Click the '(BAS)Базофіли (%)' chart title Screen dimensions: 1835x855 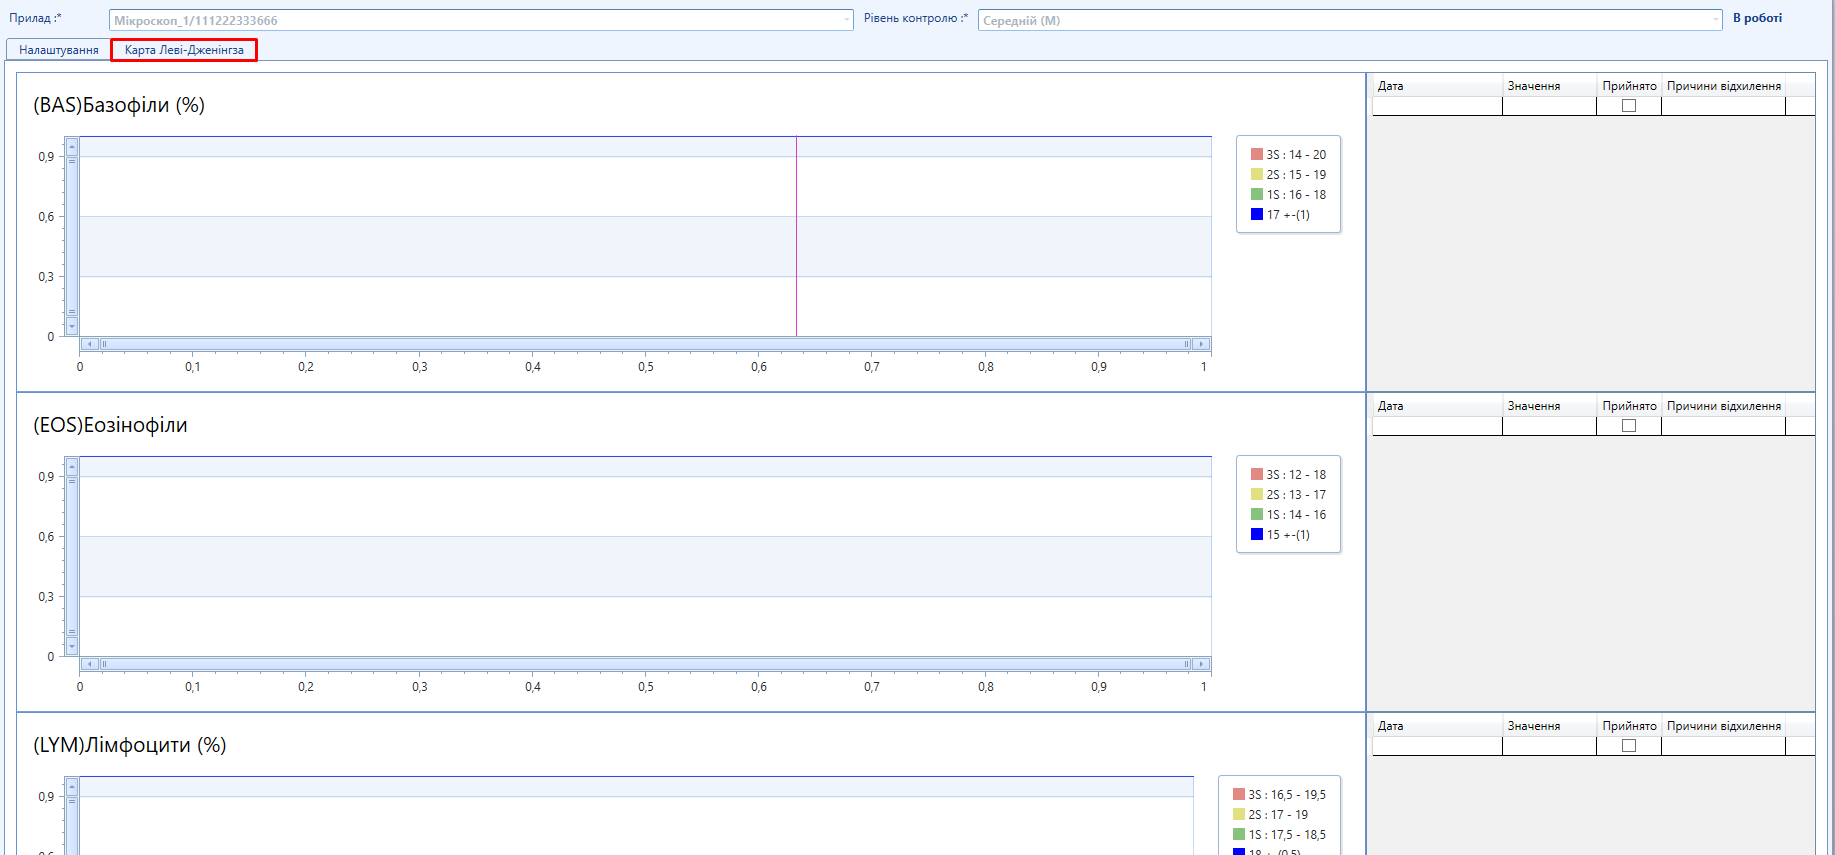coord(119,105)
